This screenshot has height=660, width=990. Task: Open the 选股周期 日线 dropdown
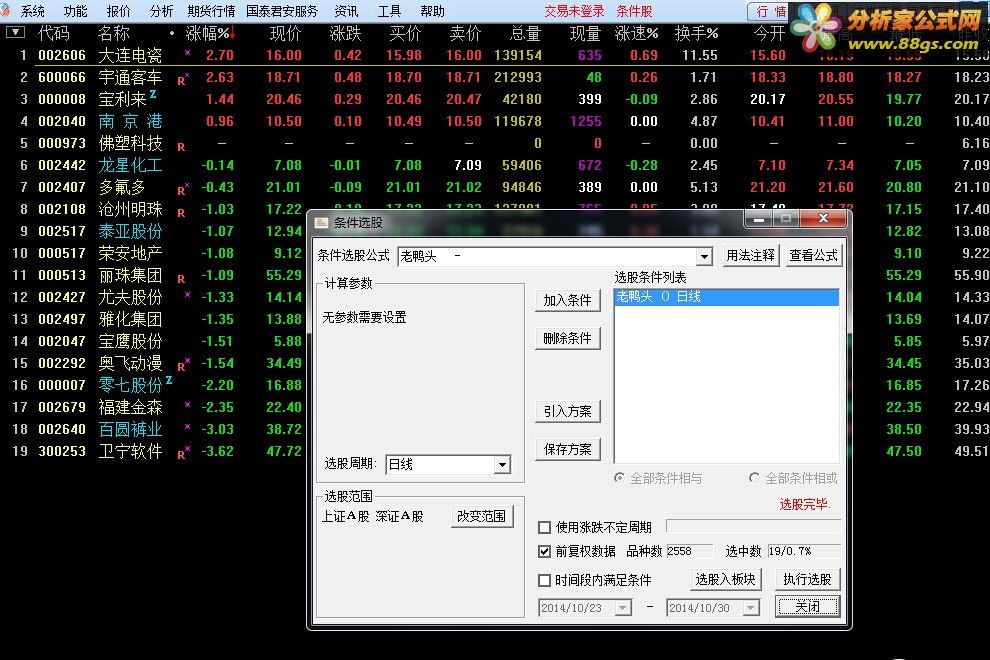tap(502, 465)
